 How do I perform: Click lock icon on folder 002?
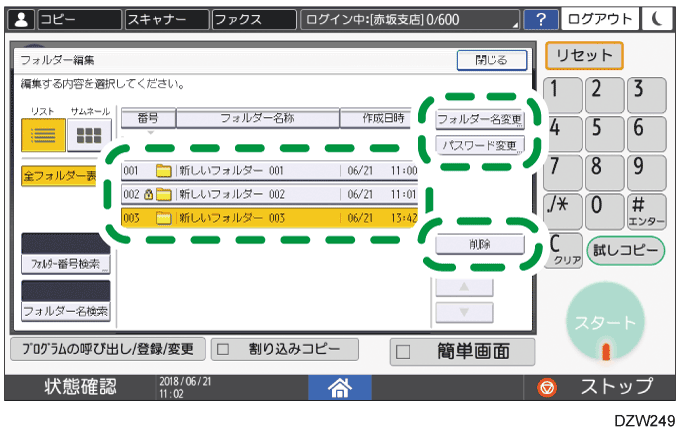tap(149, 194)
